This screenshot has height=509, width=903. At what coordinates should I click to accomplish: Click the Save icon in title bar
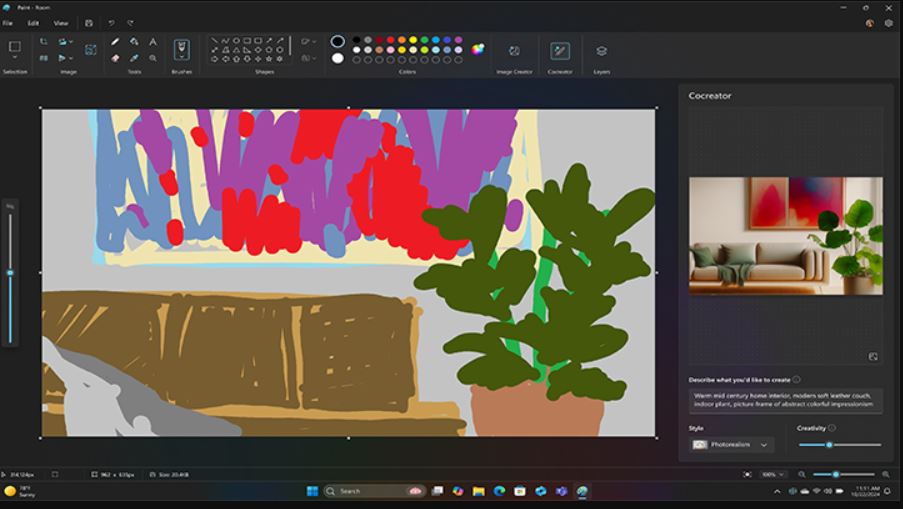tap(89, 23)
